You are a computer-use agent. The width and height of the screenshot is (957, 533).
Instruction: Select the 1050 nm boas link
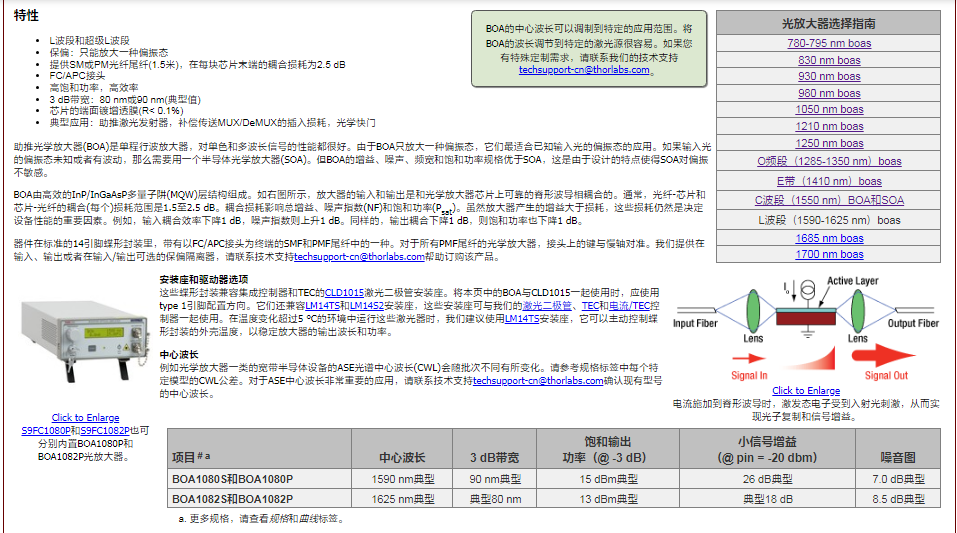(x=828, y=110)
